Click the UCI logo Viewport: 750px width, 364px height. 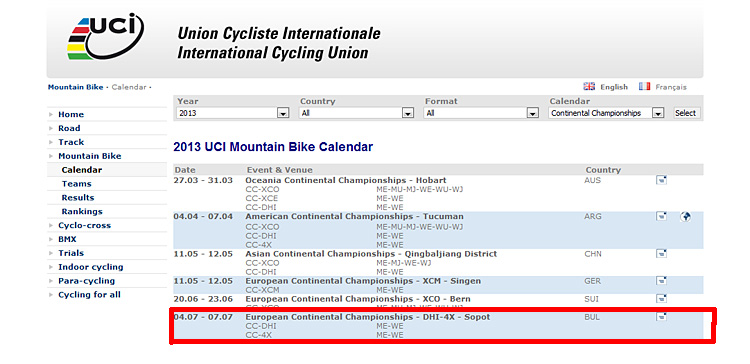coord(105,36)
